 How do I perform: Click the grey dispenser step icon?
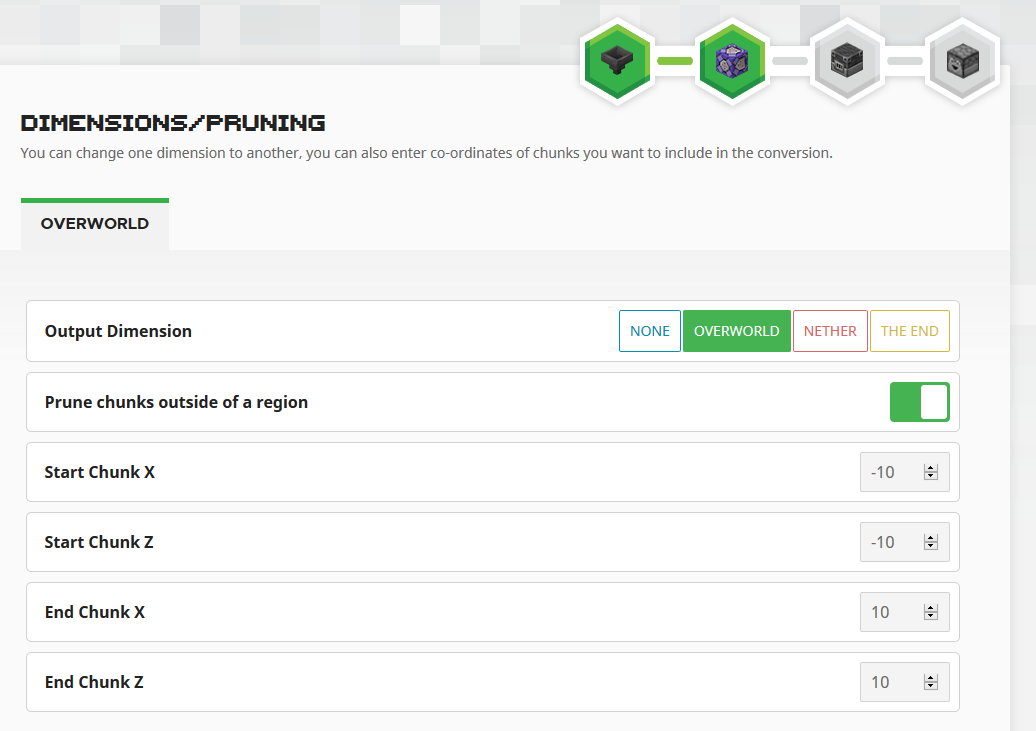click(962, 61)
